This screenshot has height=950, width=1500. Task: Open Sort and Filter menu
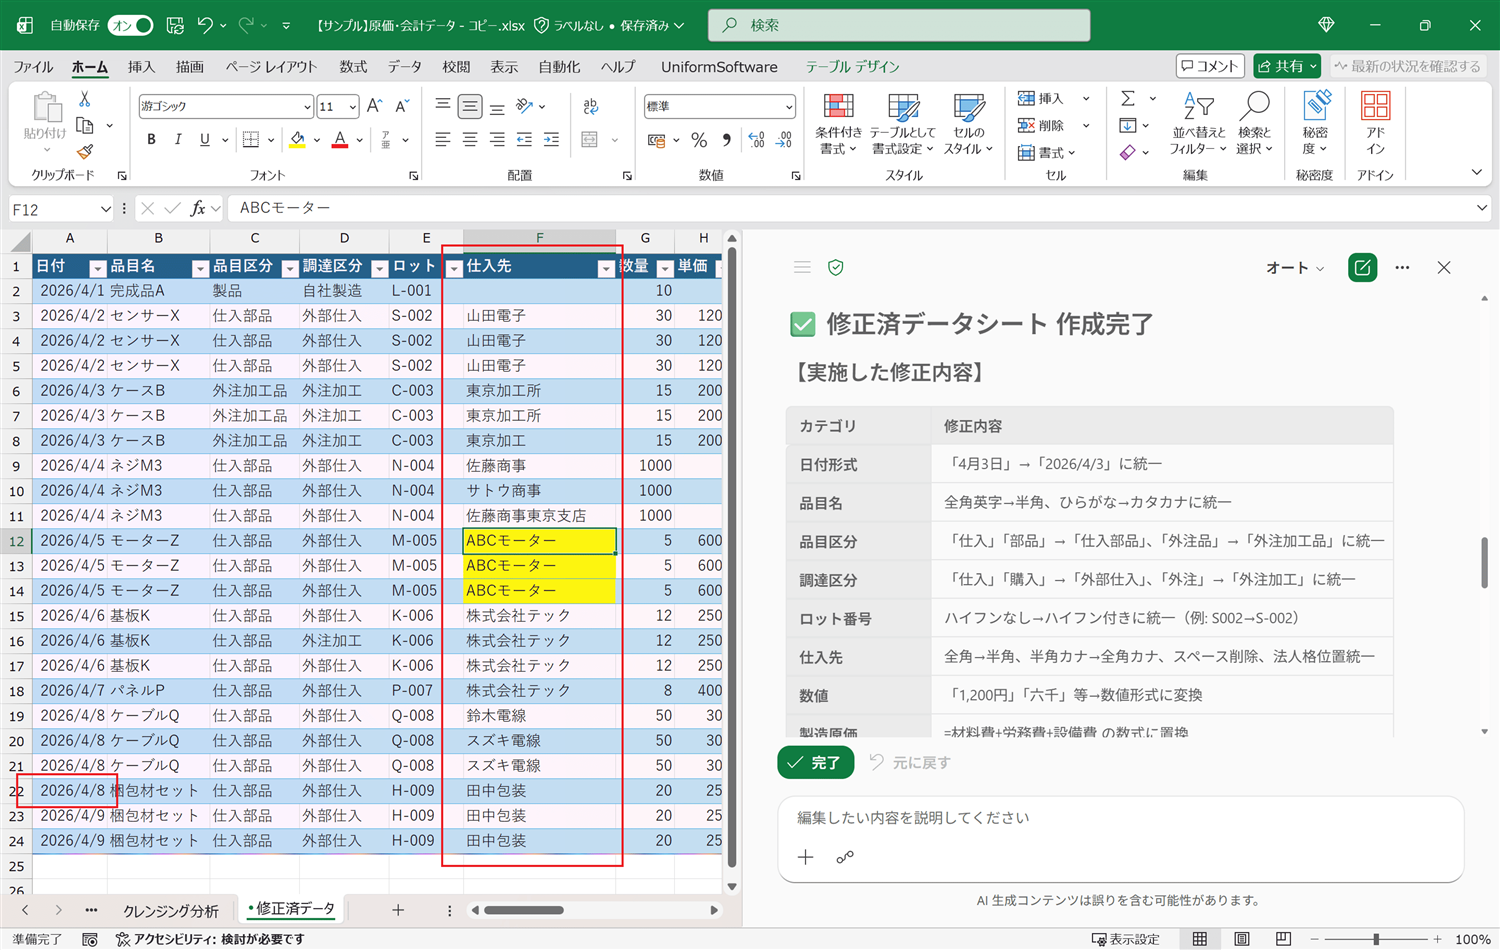(1198, 124)
